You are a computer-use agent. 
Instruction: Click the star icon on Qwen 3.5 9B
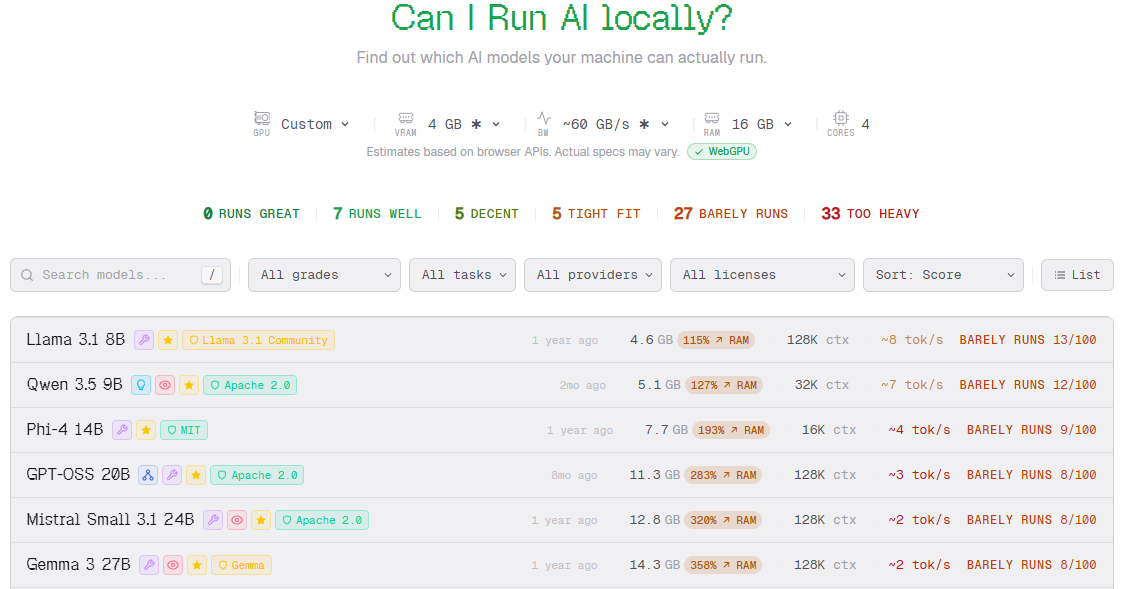188,385
